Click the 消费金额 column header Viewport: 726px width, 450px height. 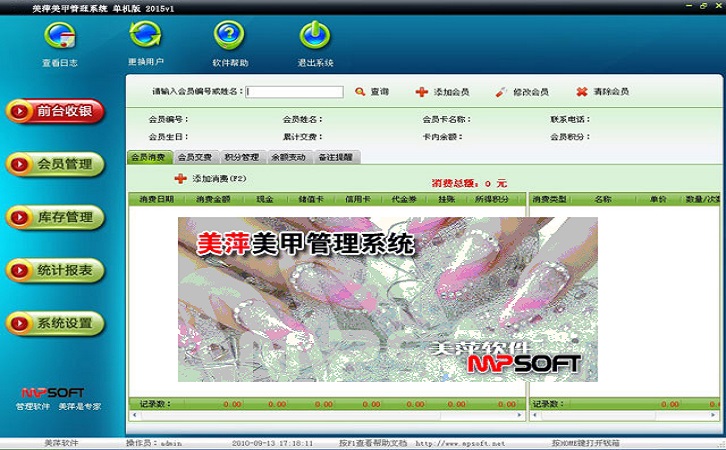point(213,199)
